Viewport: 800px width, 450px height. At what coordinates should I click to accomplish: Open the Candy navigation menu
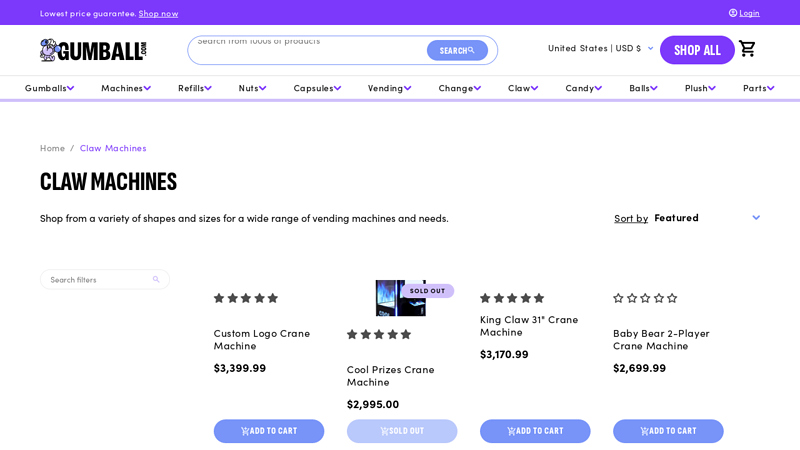[583, 88]
